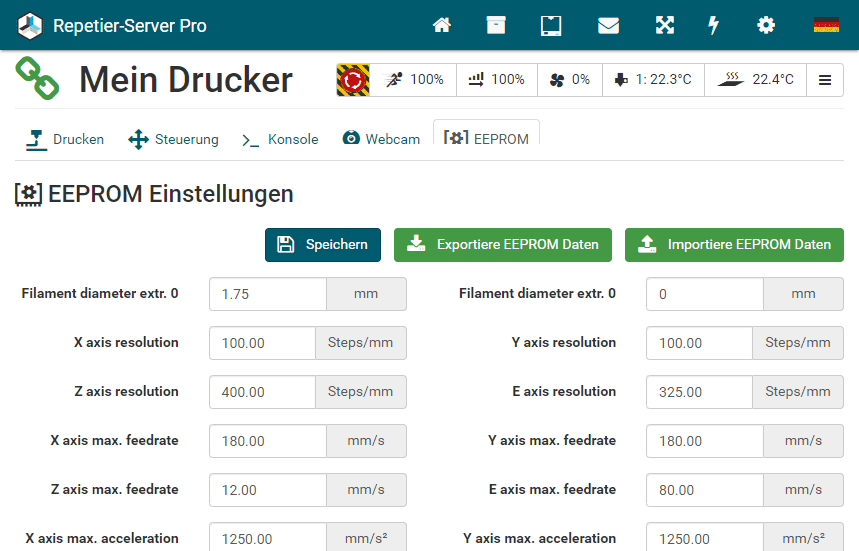Click Importiere EEPROM Daten button
The width and height of the screenshot is (859, 551).
pos(734,244)
